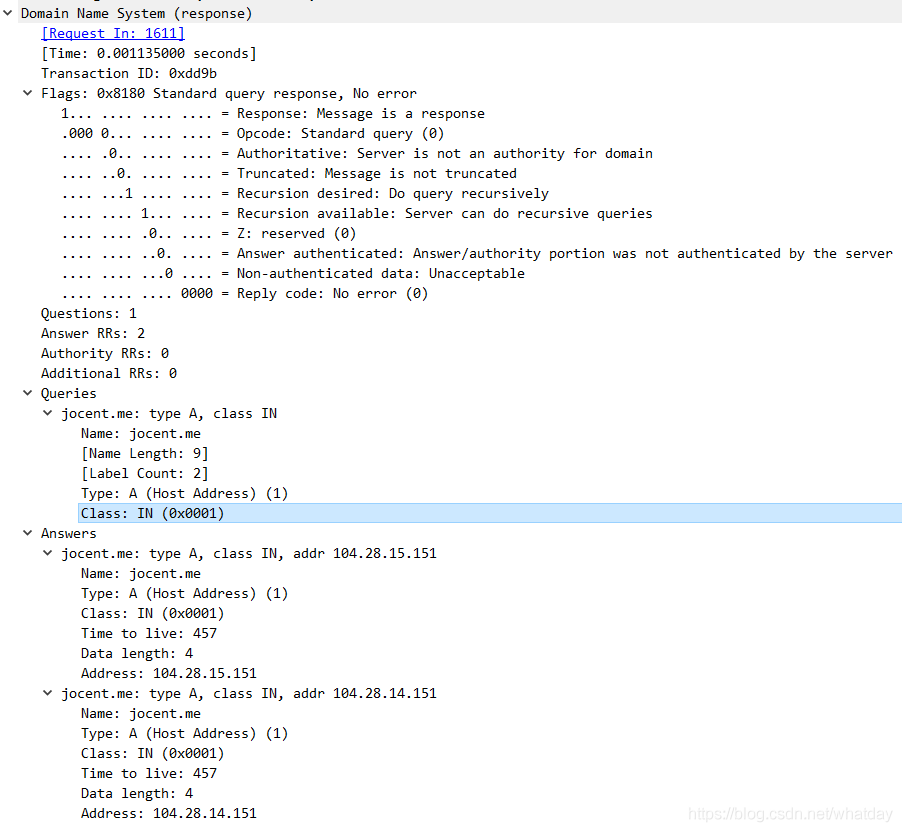Select the Answer authenticated row

click(477, 254)
